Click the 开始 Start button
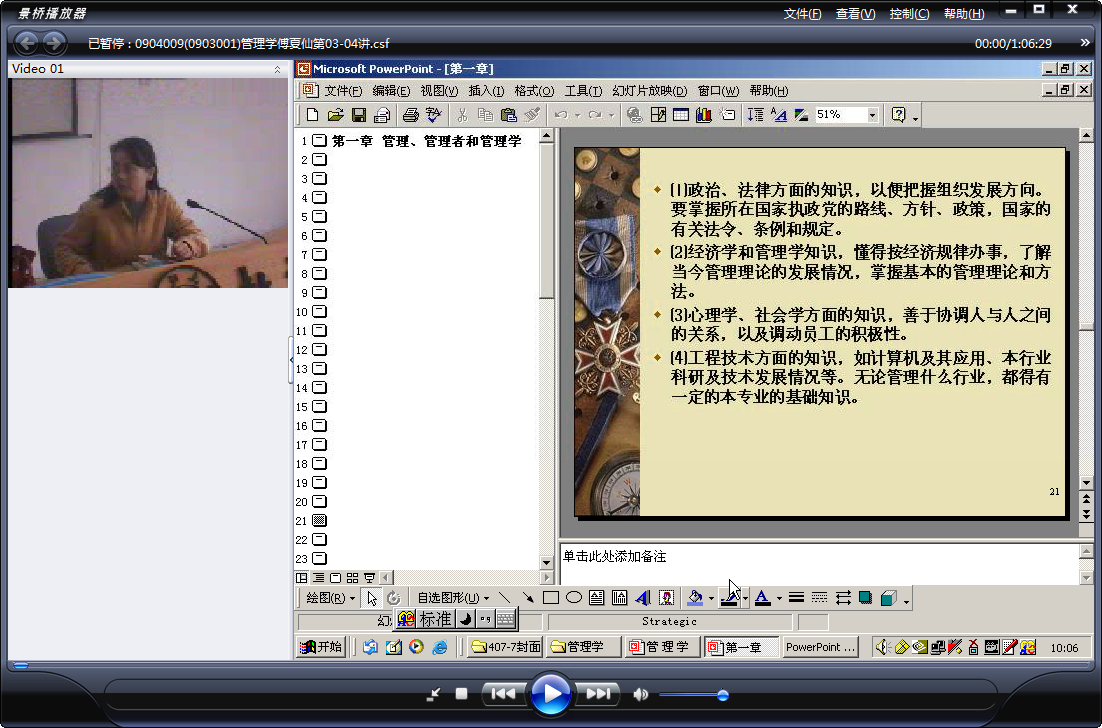The height and width of the screenshot is (728, 1102). click(x=320, y=646)
